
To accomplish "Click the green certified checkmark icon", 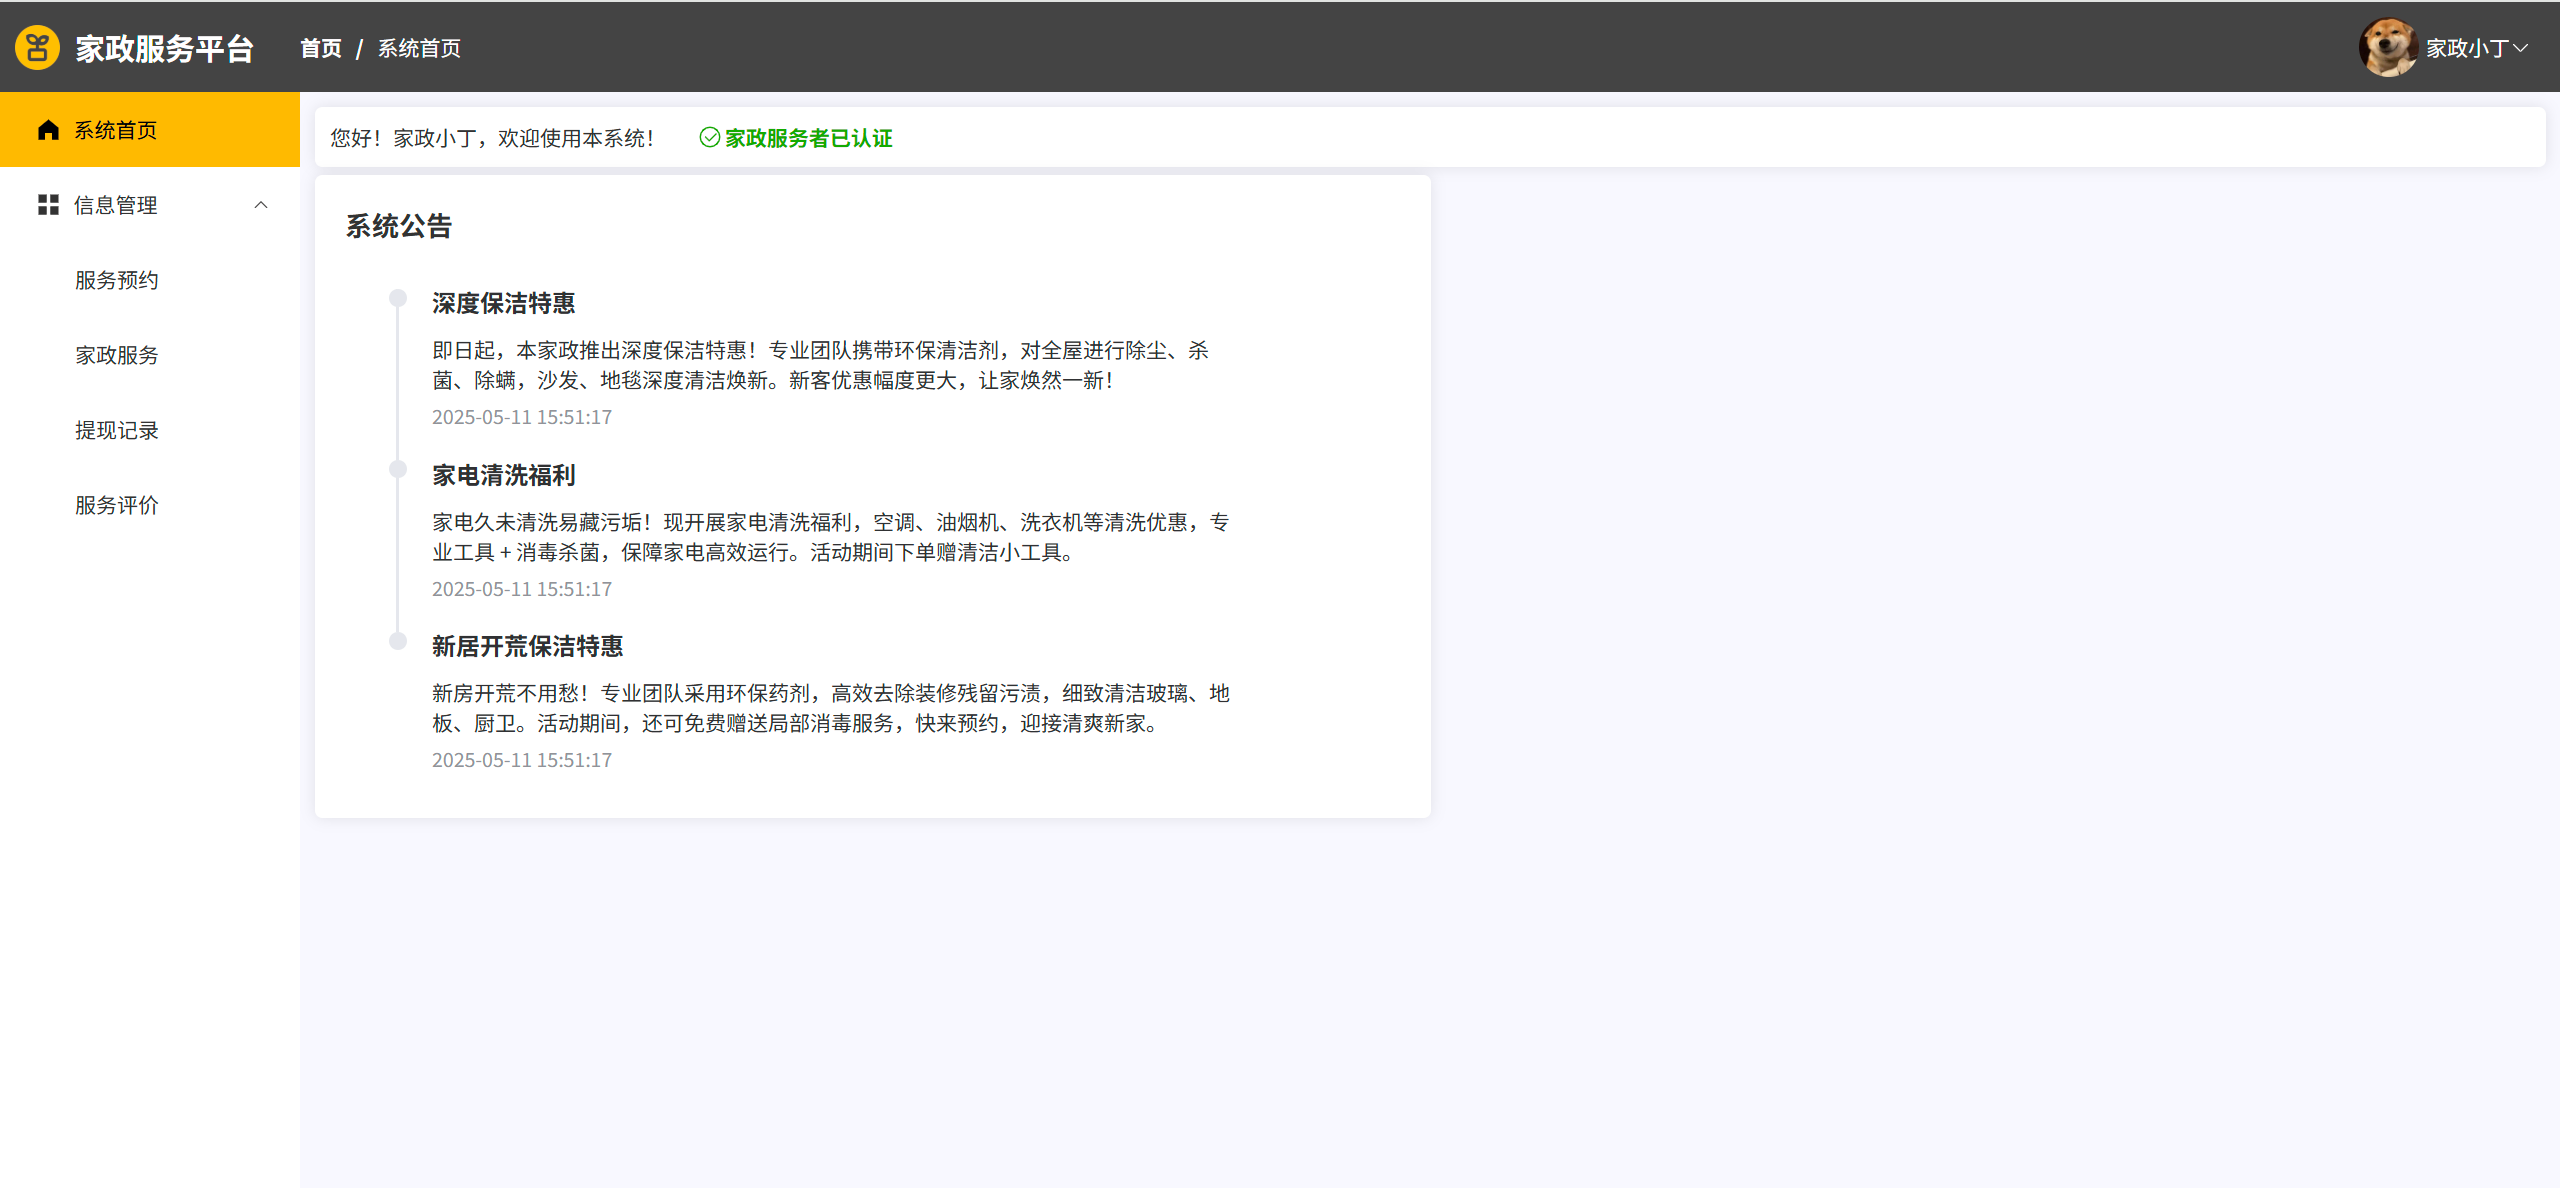I will tap(709, 138).
